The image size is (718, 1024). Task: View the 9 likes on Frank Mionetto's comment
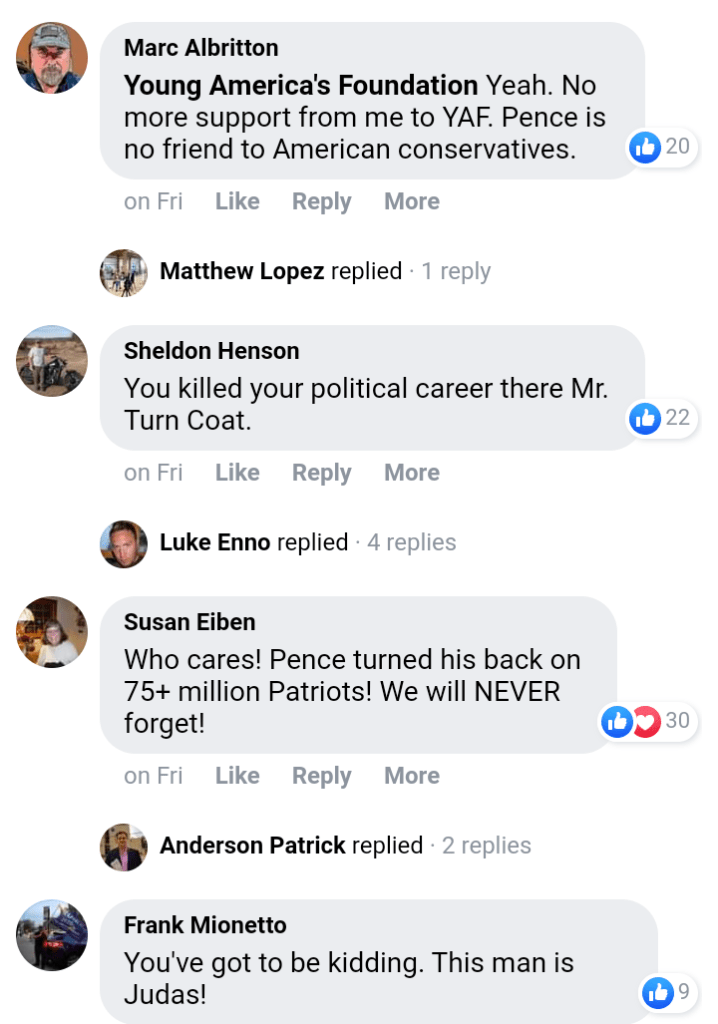click(x=668, y=992)
